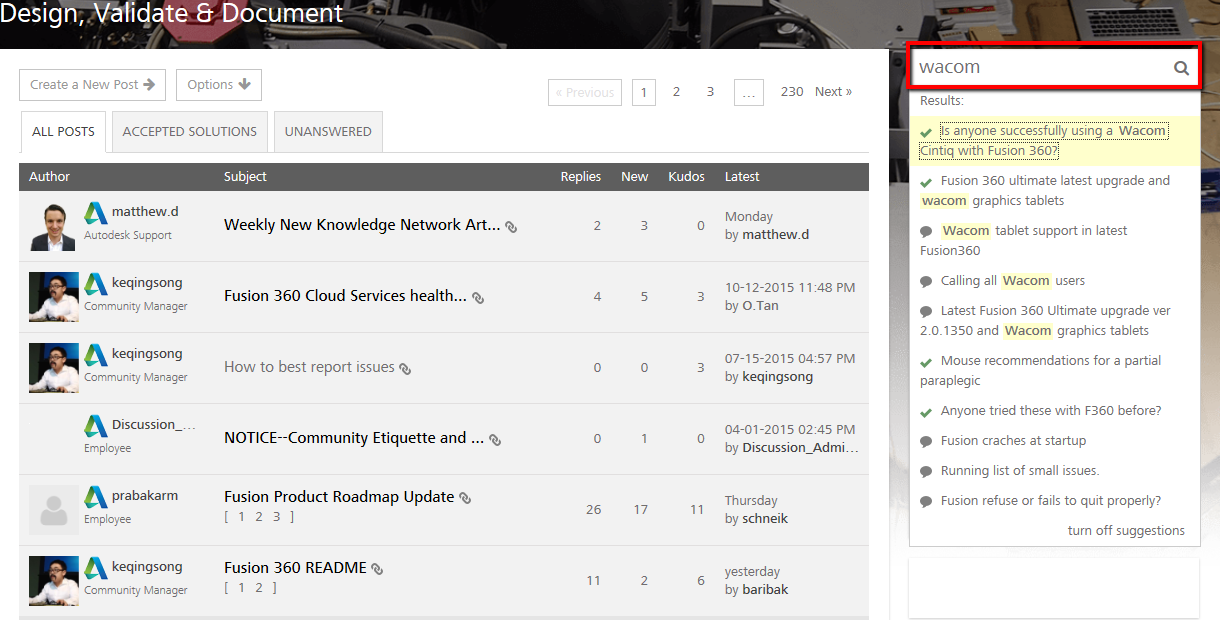
Task: Open the prabakarm author link
Action: [x=145, y=496]
